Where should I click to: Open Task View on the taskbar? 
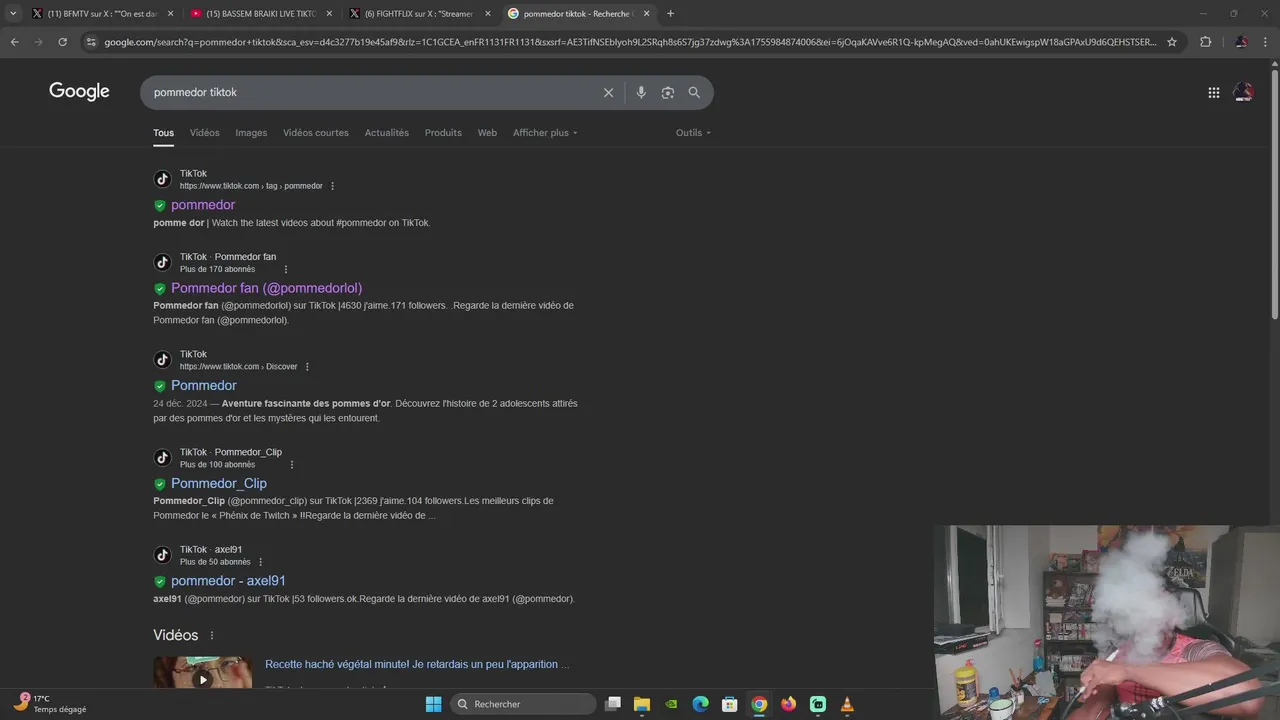pyautogui.click(x=613, y=704)
